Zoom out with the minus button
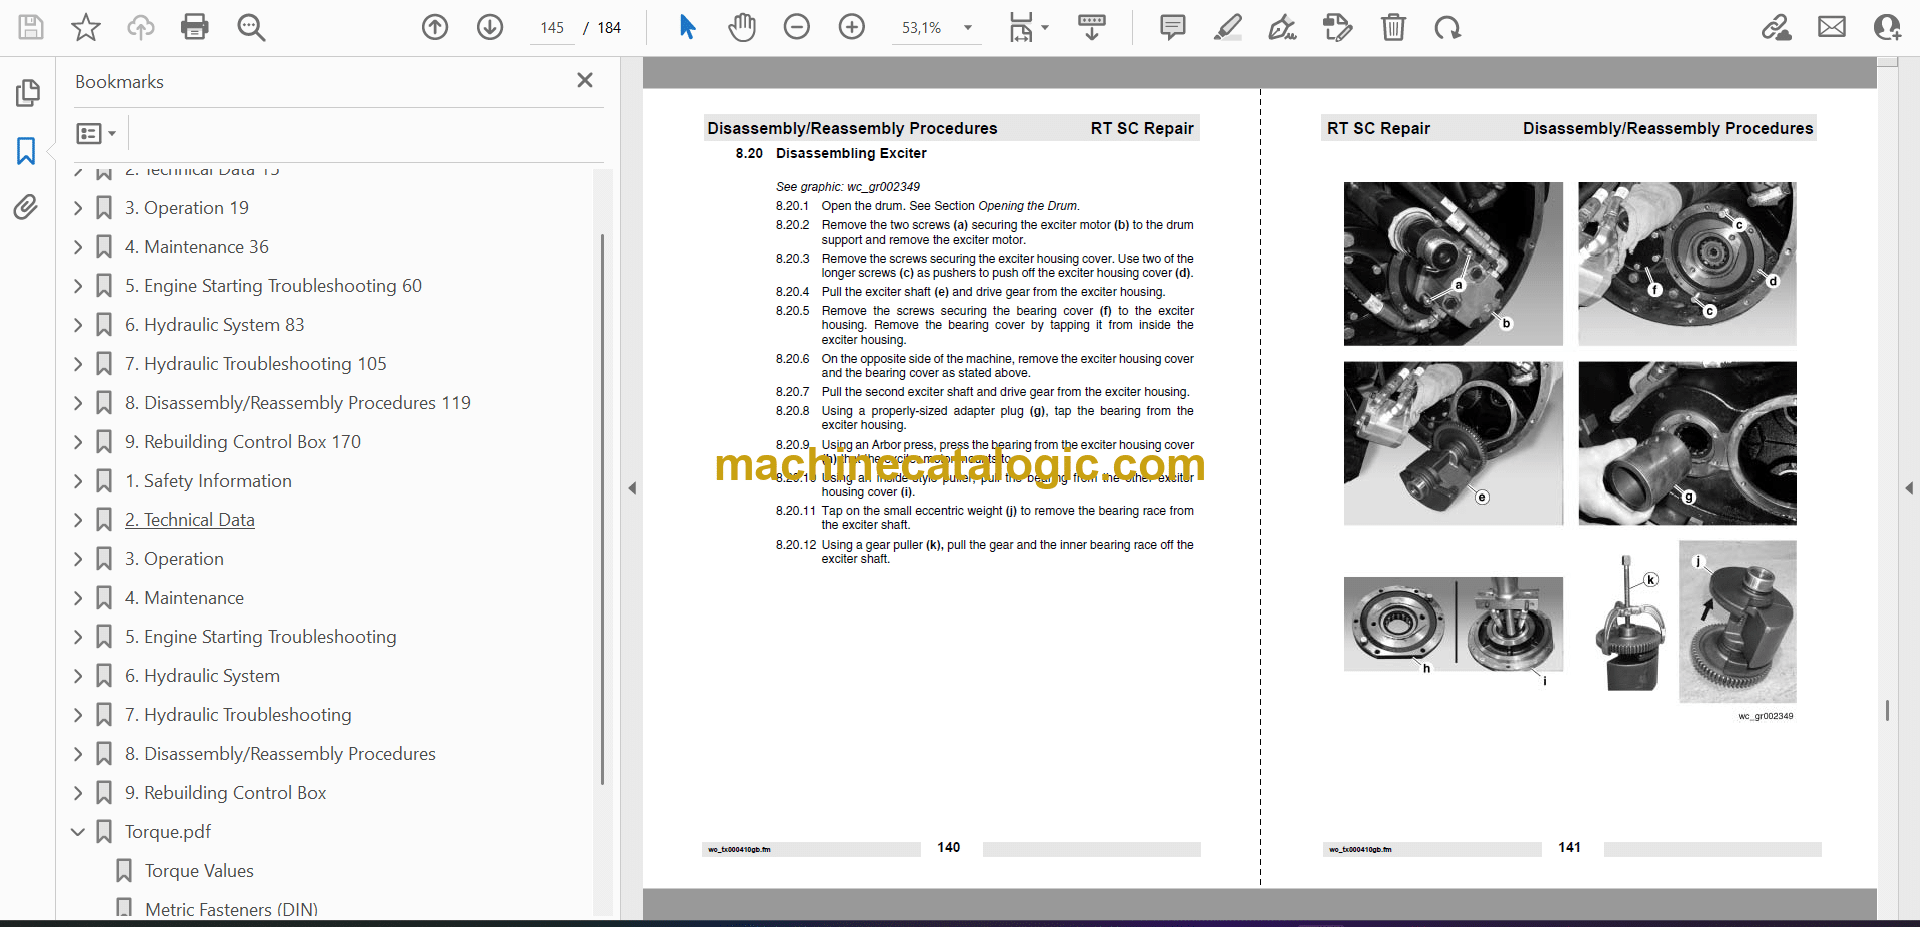 click(x=797, y=27)
